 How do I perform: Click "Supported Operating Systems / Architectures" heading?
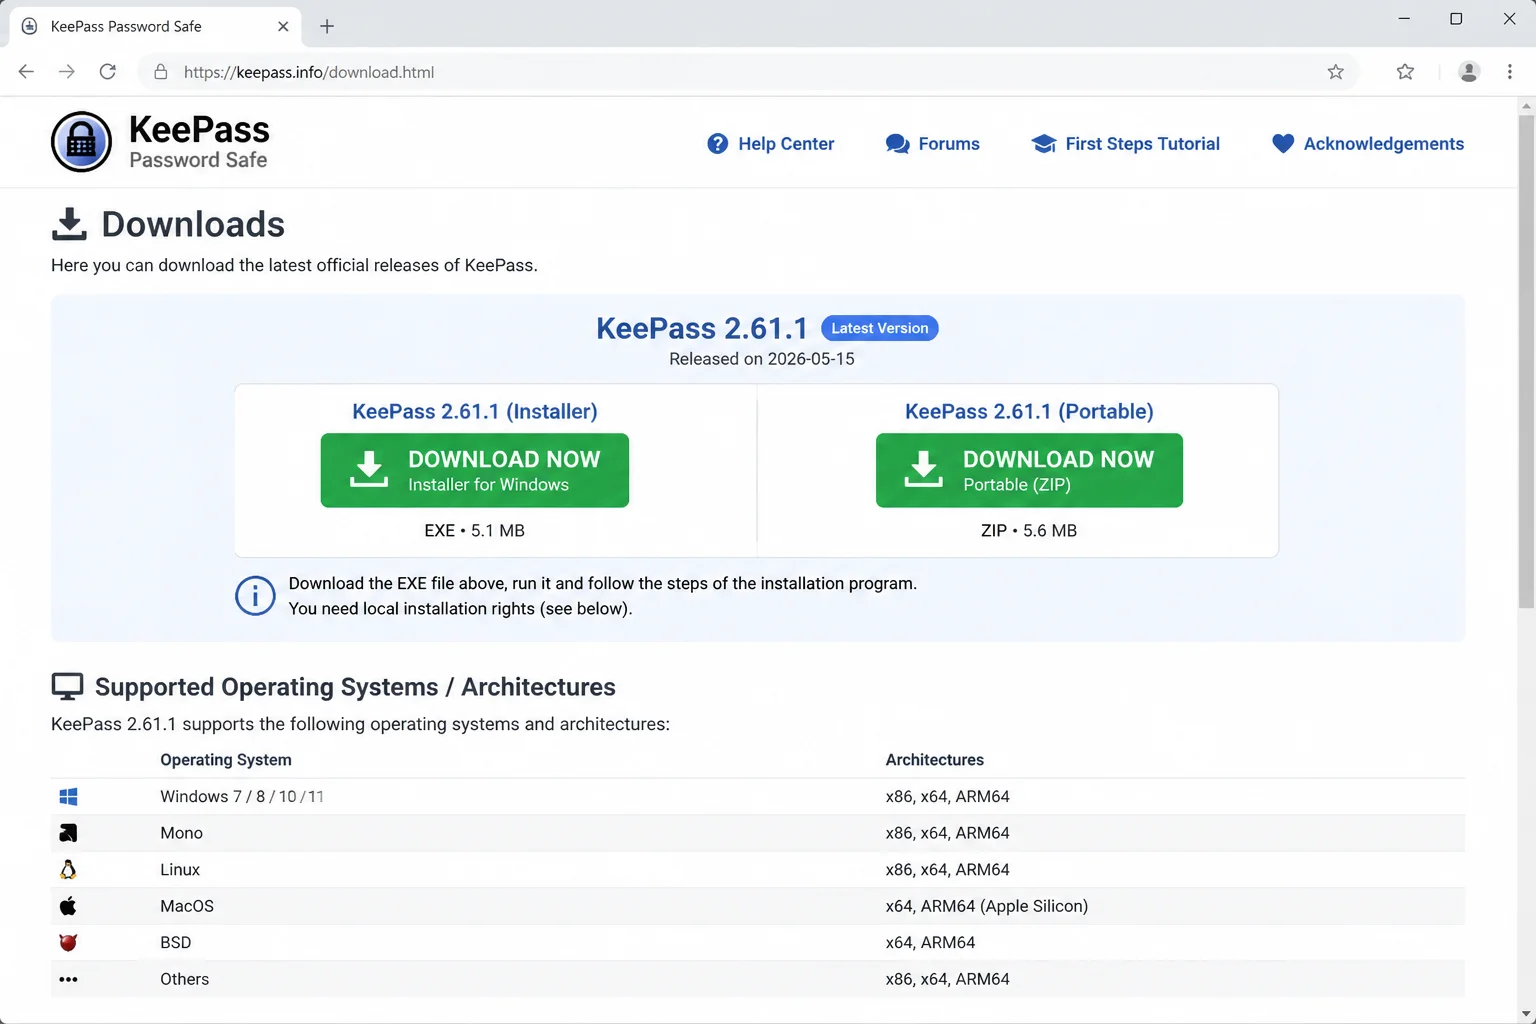tap(355, 687)
